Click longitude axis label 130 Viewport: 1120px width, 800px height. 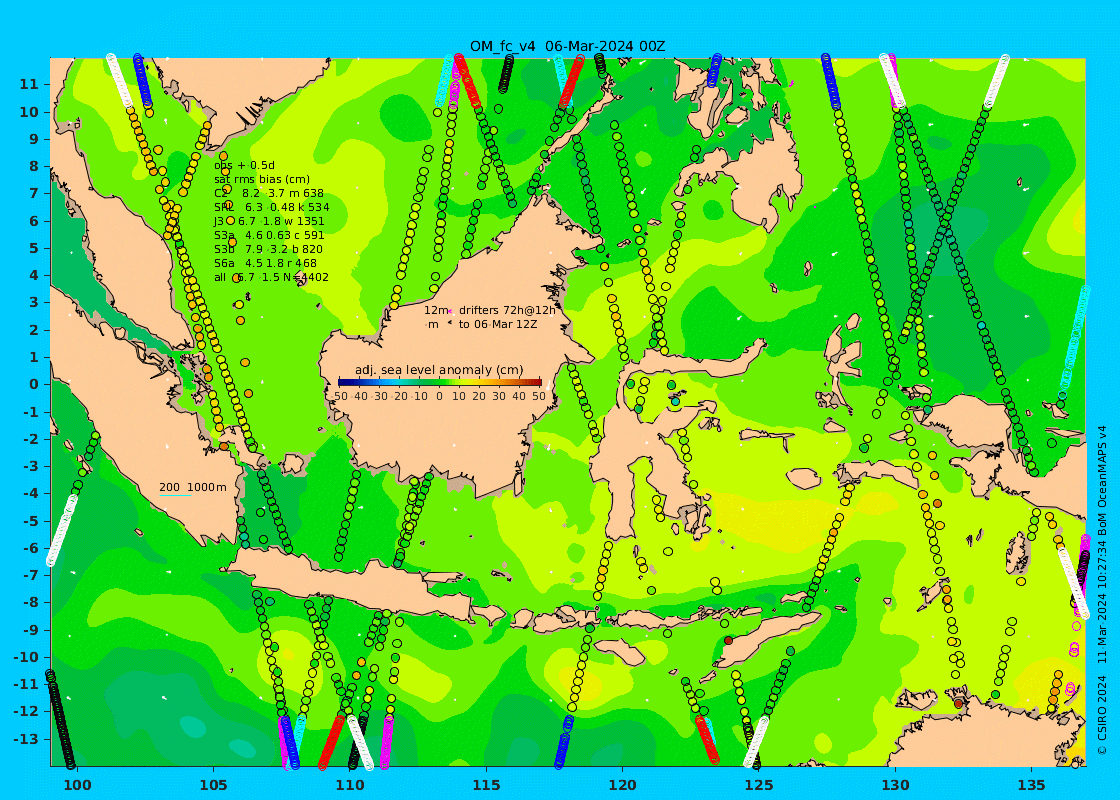point(895,785)
